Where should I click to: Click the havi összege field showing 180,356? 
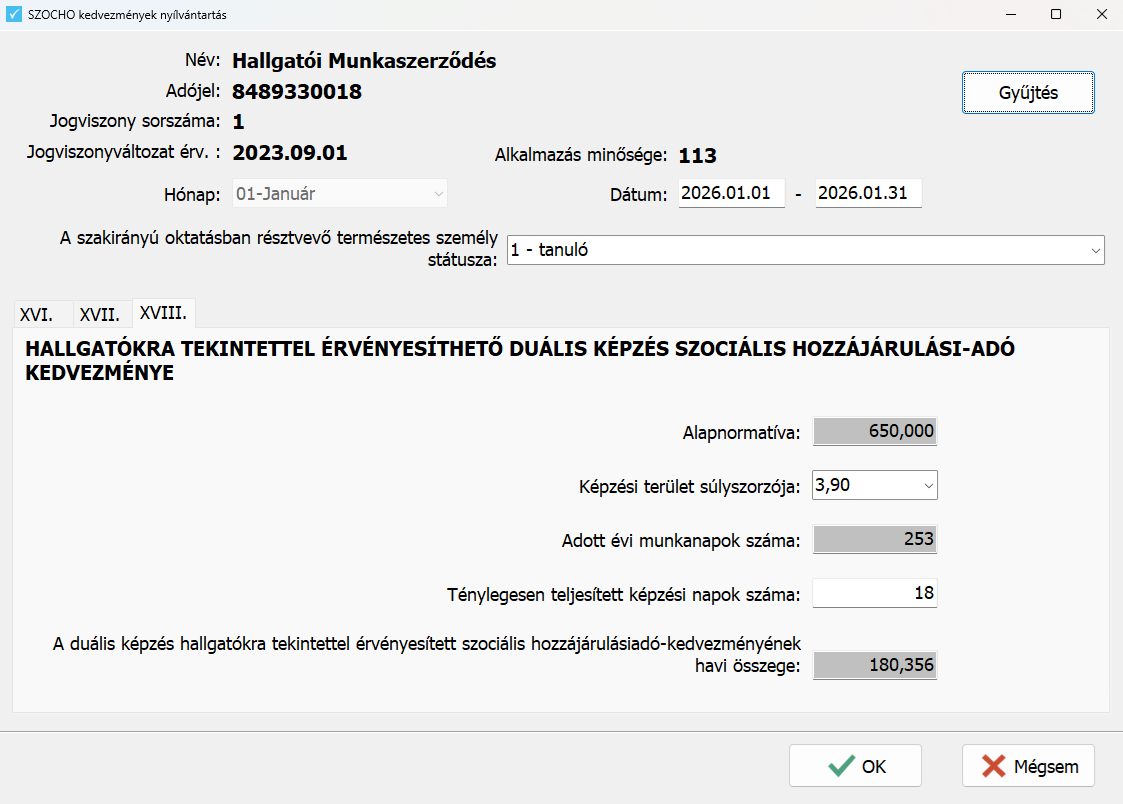(x=875, y=666)
